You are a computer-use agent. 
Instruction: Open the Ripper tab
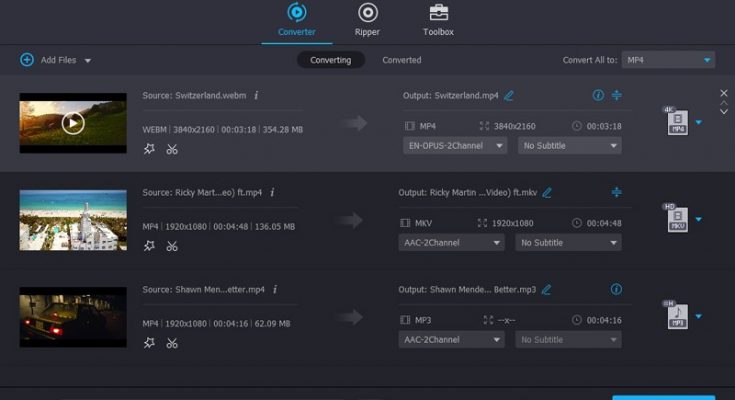(367, 19)
